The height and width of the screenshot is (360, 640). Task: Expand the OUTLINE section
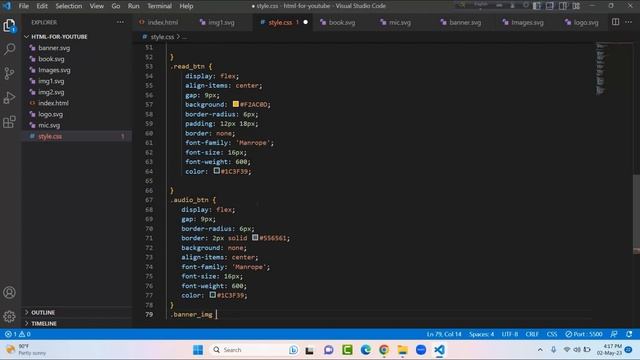pyautogui.click(x=43, y=312)
